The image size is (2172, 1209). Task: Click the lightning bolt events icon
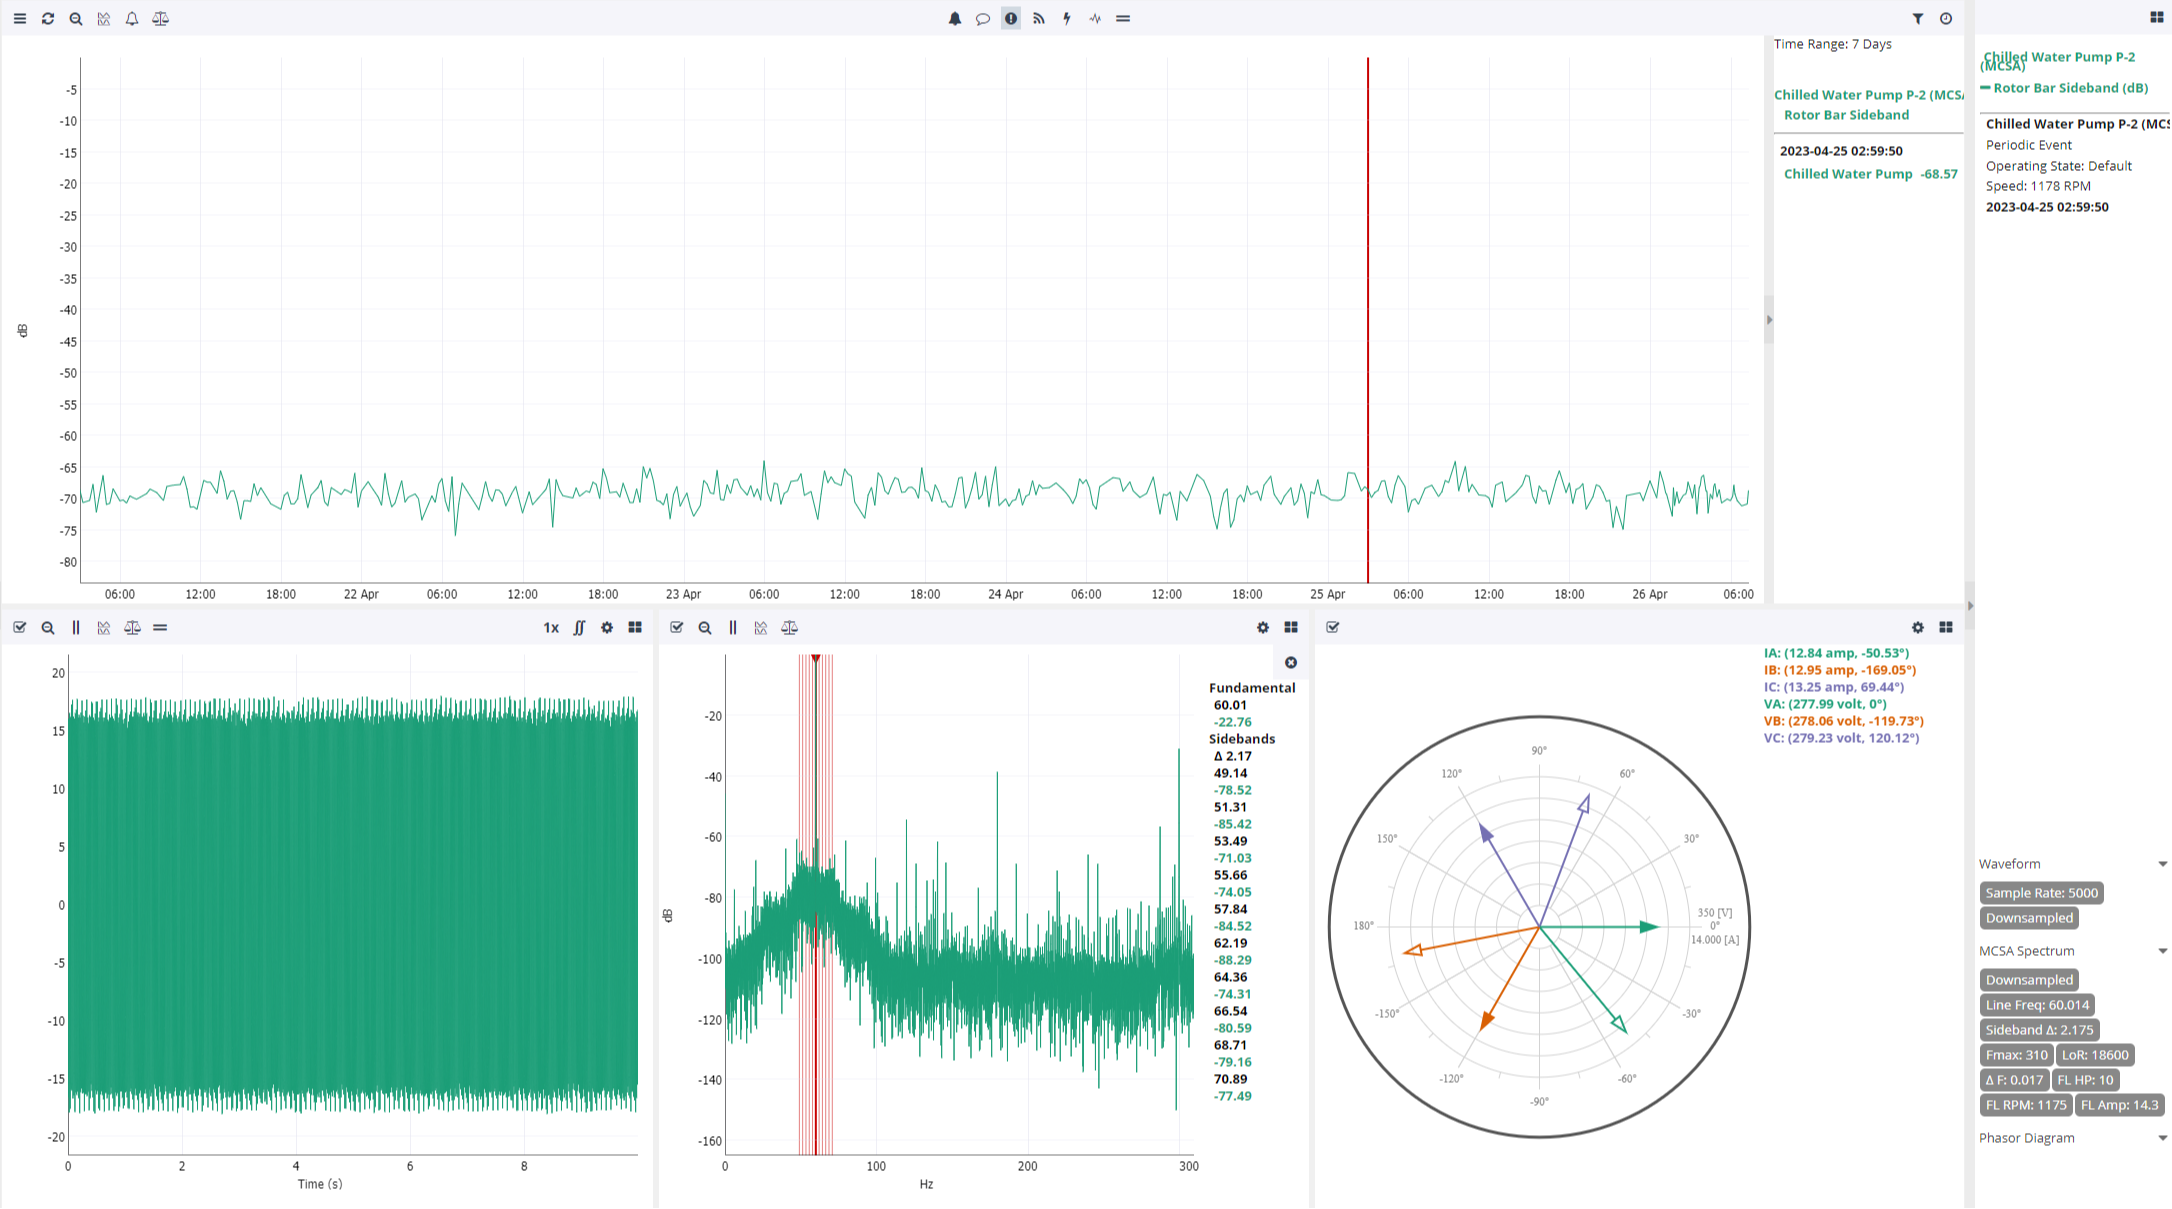(1067, 19)
